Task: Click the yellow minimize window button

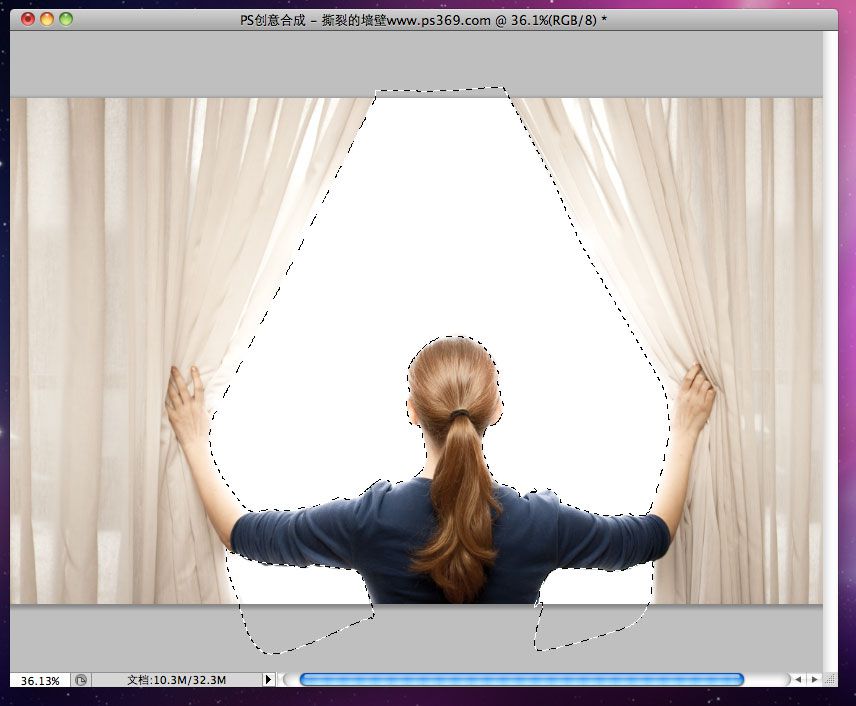Action: [47, 19]
